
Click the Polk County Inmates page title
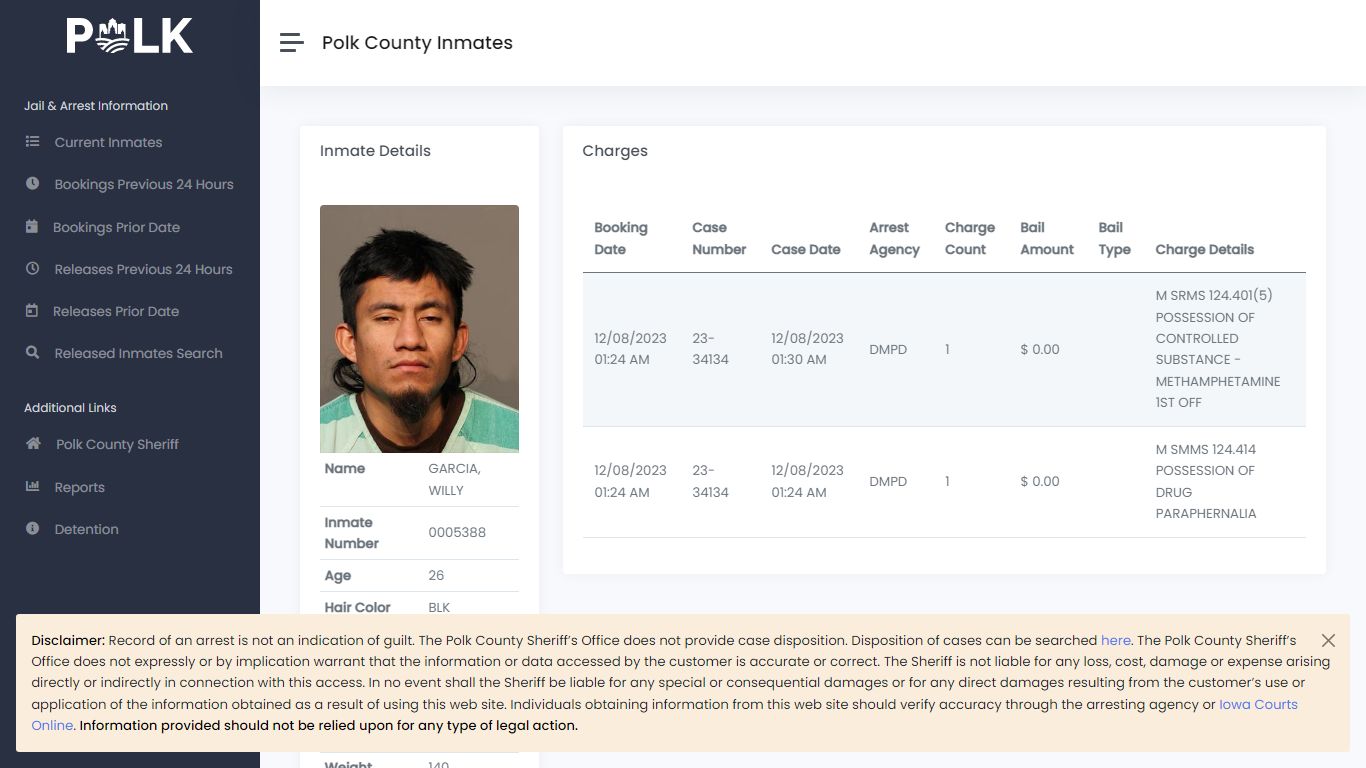[x=417, y=42]
